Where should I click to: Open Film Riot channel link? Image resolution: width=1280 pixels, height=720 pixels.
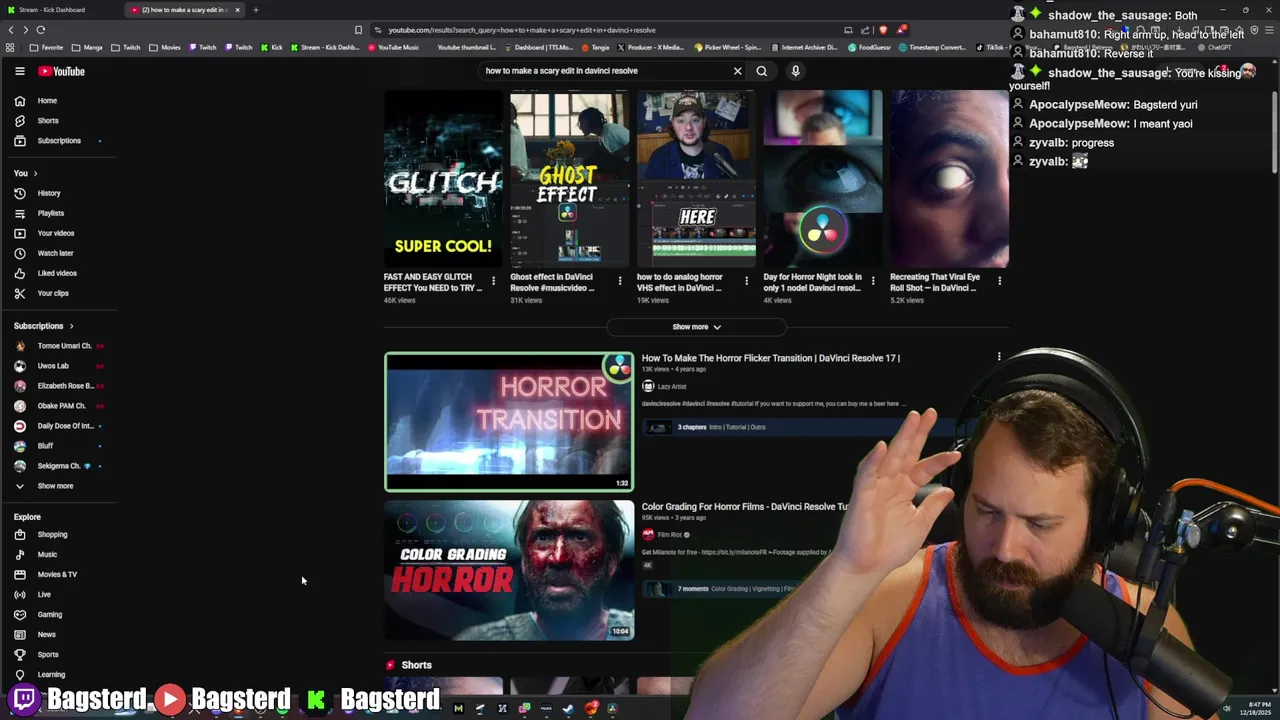coord(669,535)
